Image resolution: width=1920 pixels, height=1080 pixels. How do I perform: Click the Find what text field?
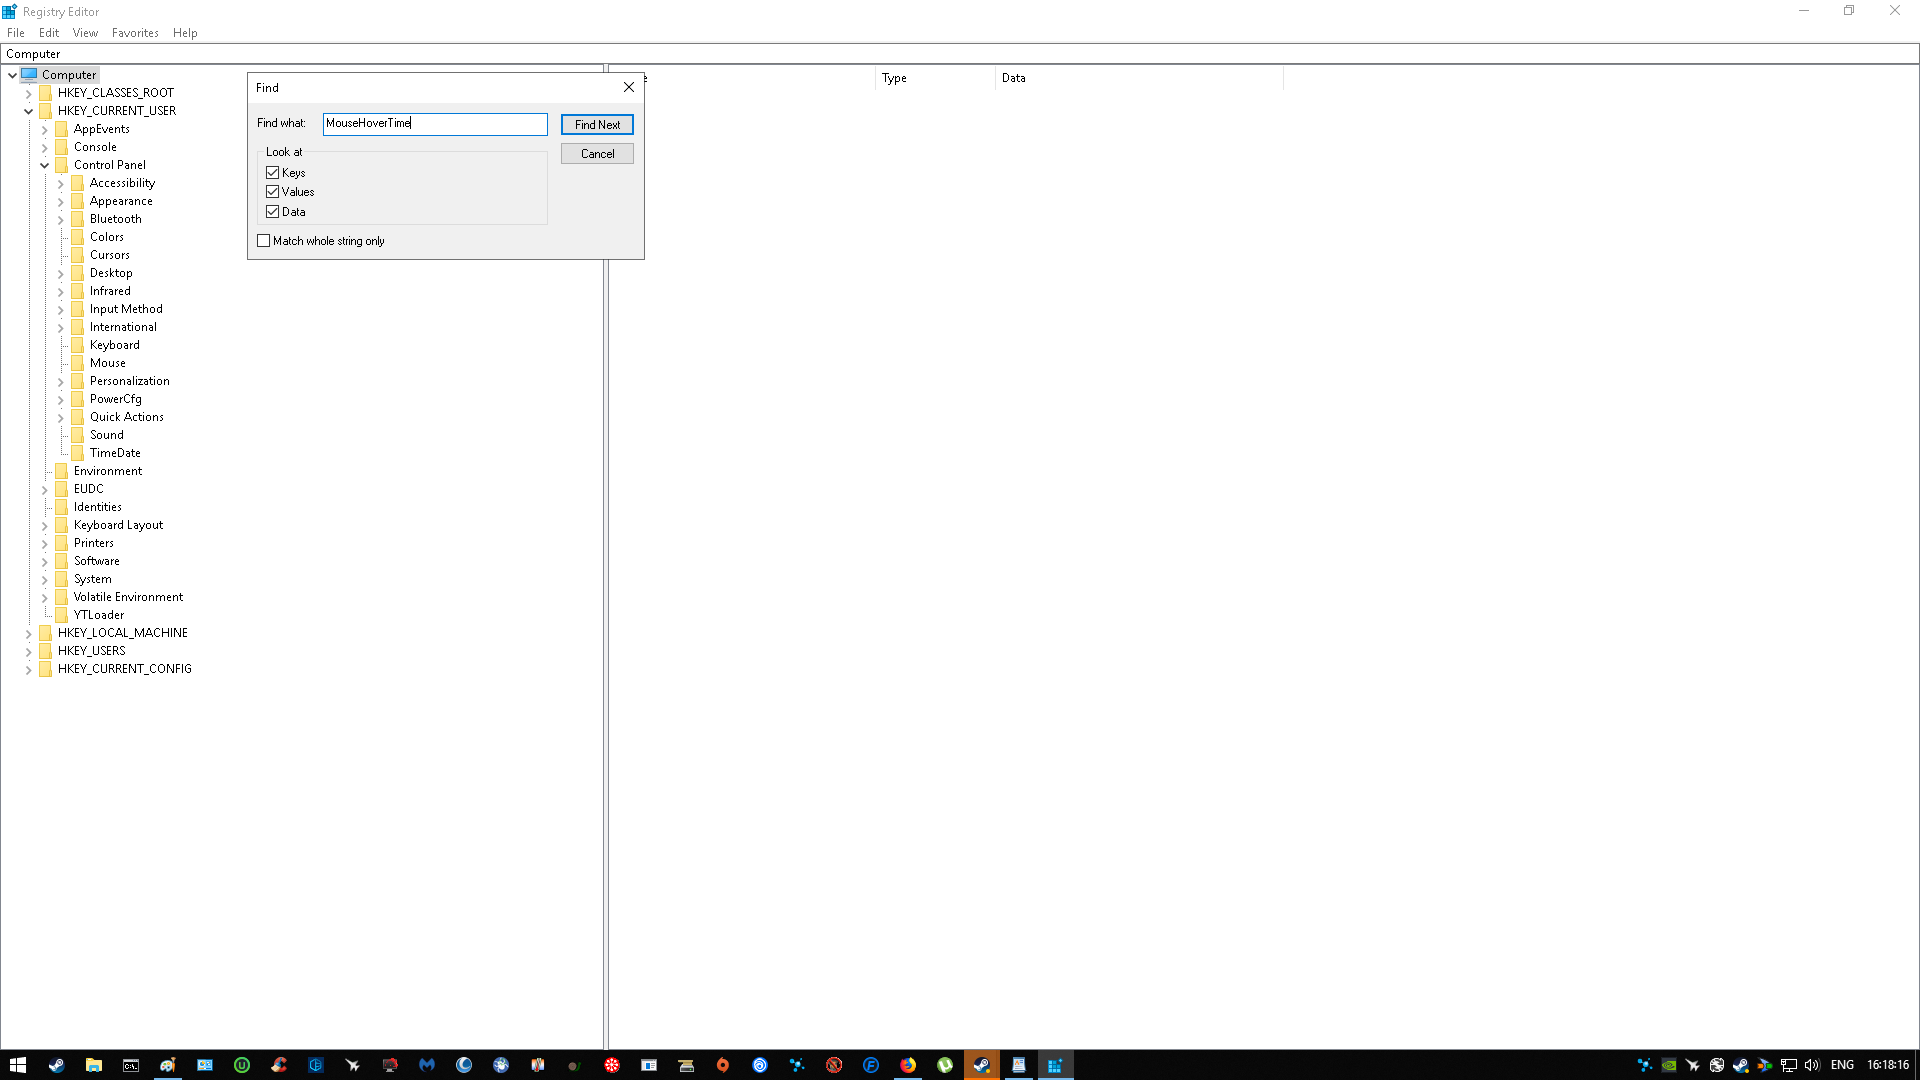(x=435, y=123)
